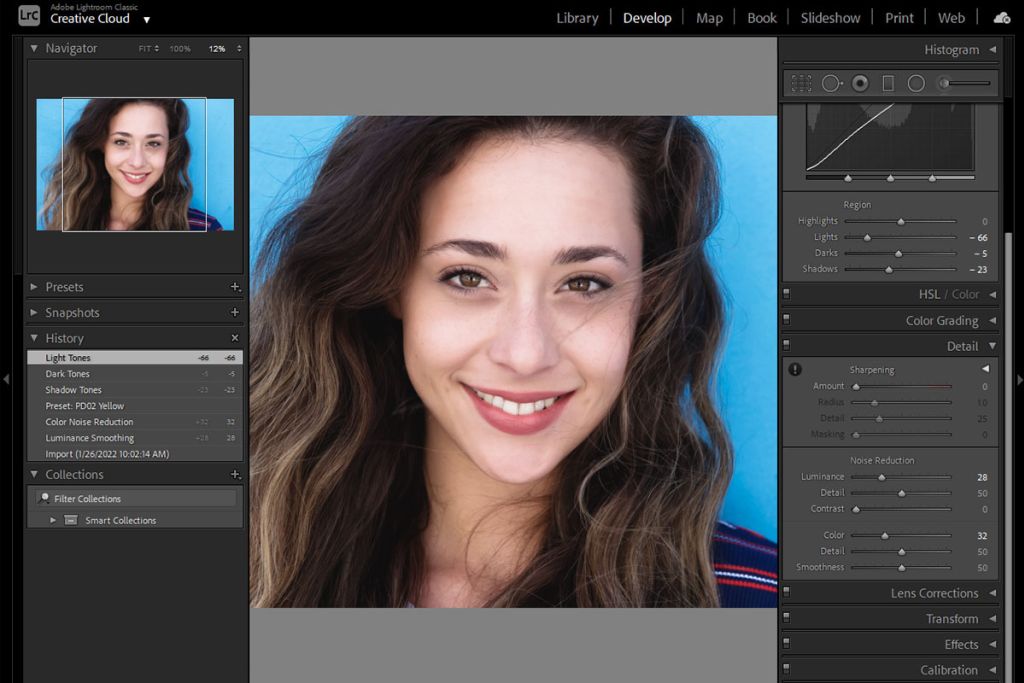Click the Sharpening warning icon in Detail panel
The width and height of the screenshot is (1024, 683).
pos(793,369)
